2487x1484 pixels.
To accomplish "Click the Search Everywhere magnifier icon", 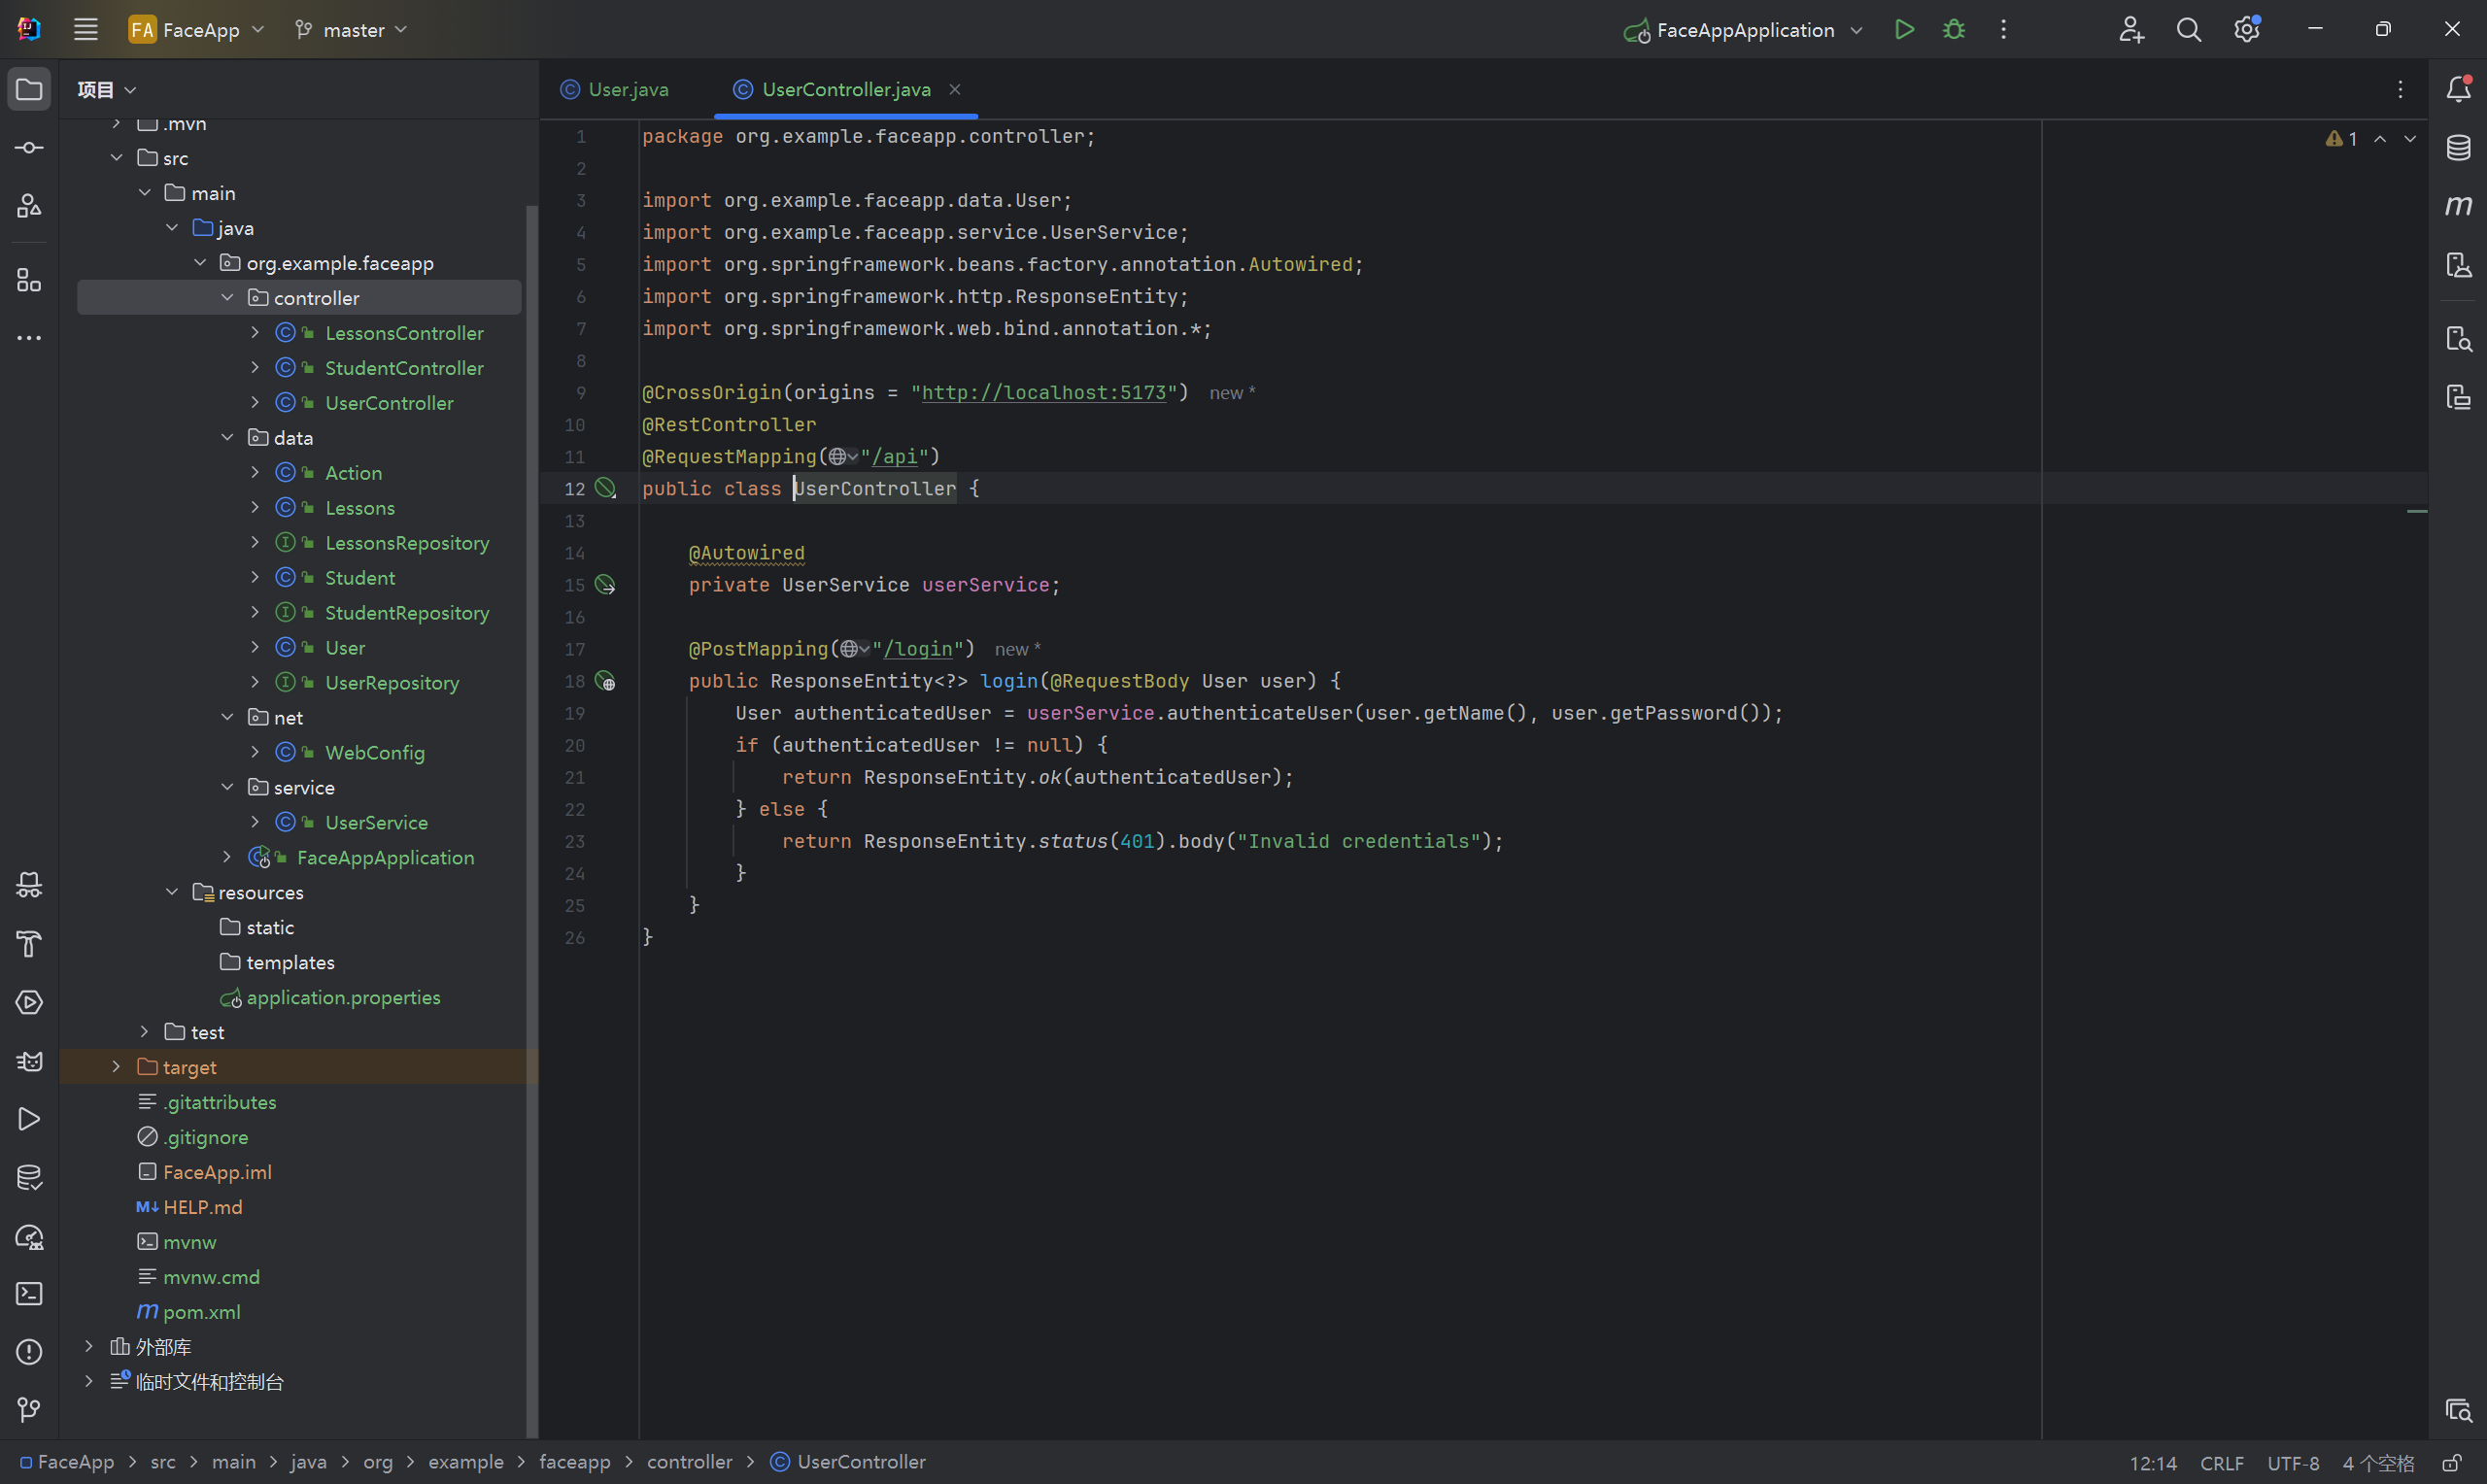I will [x=2188, y=30].
